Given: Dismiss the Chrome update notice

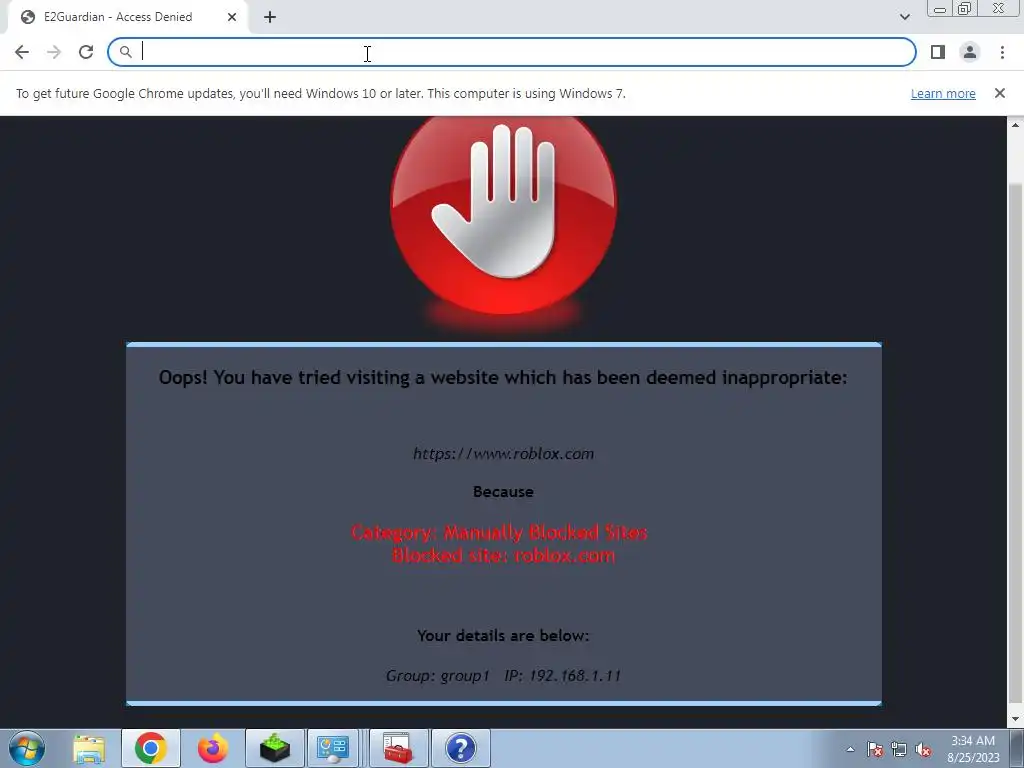Looking at the screenshot, I should tap(999, 93).
